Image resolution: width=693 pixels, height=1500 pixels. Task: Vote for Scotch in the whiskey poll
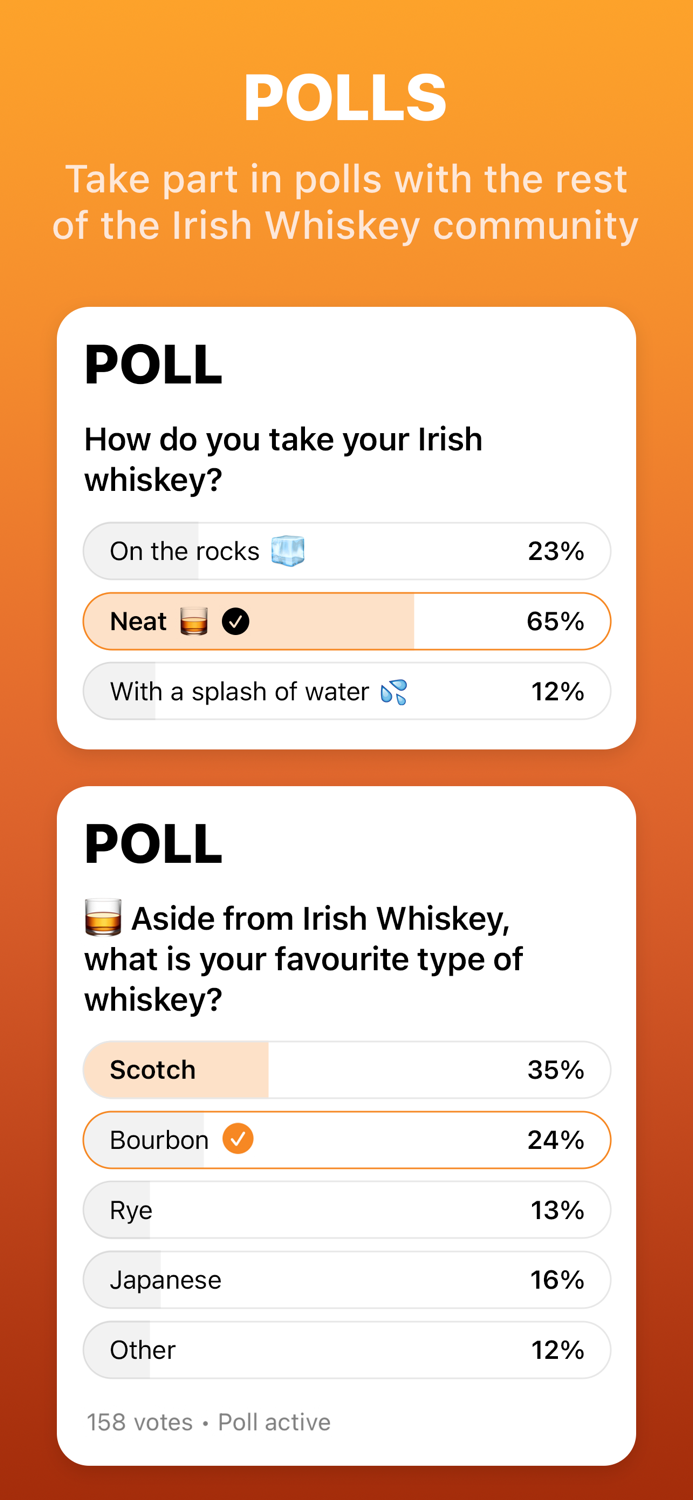click(x=347, y=1069)
